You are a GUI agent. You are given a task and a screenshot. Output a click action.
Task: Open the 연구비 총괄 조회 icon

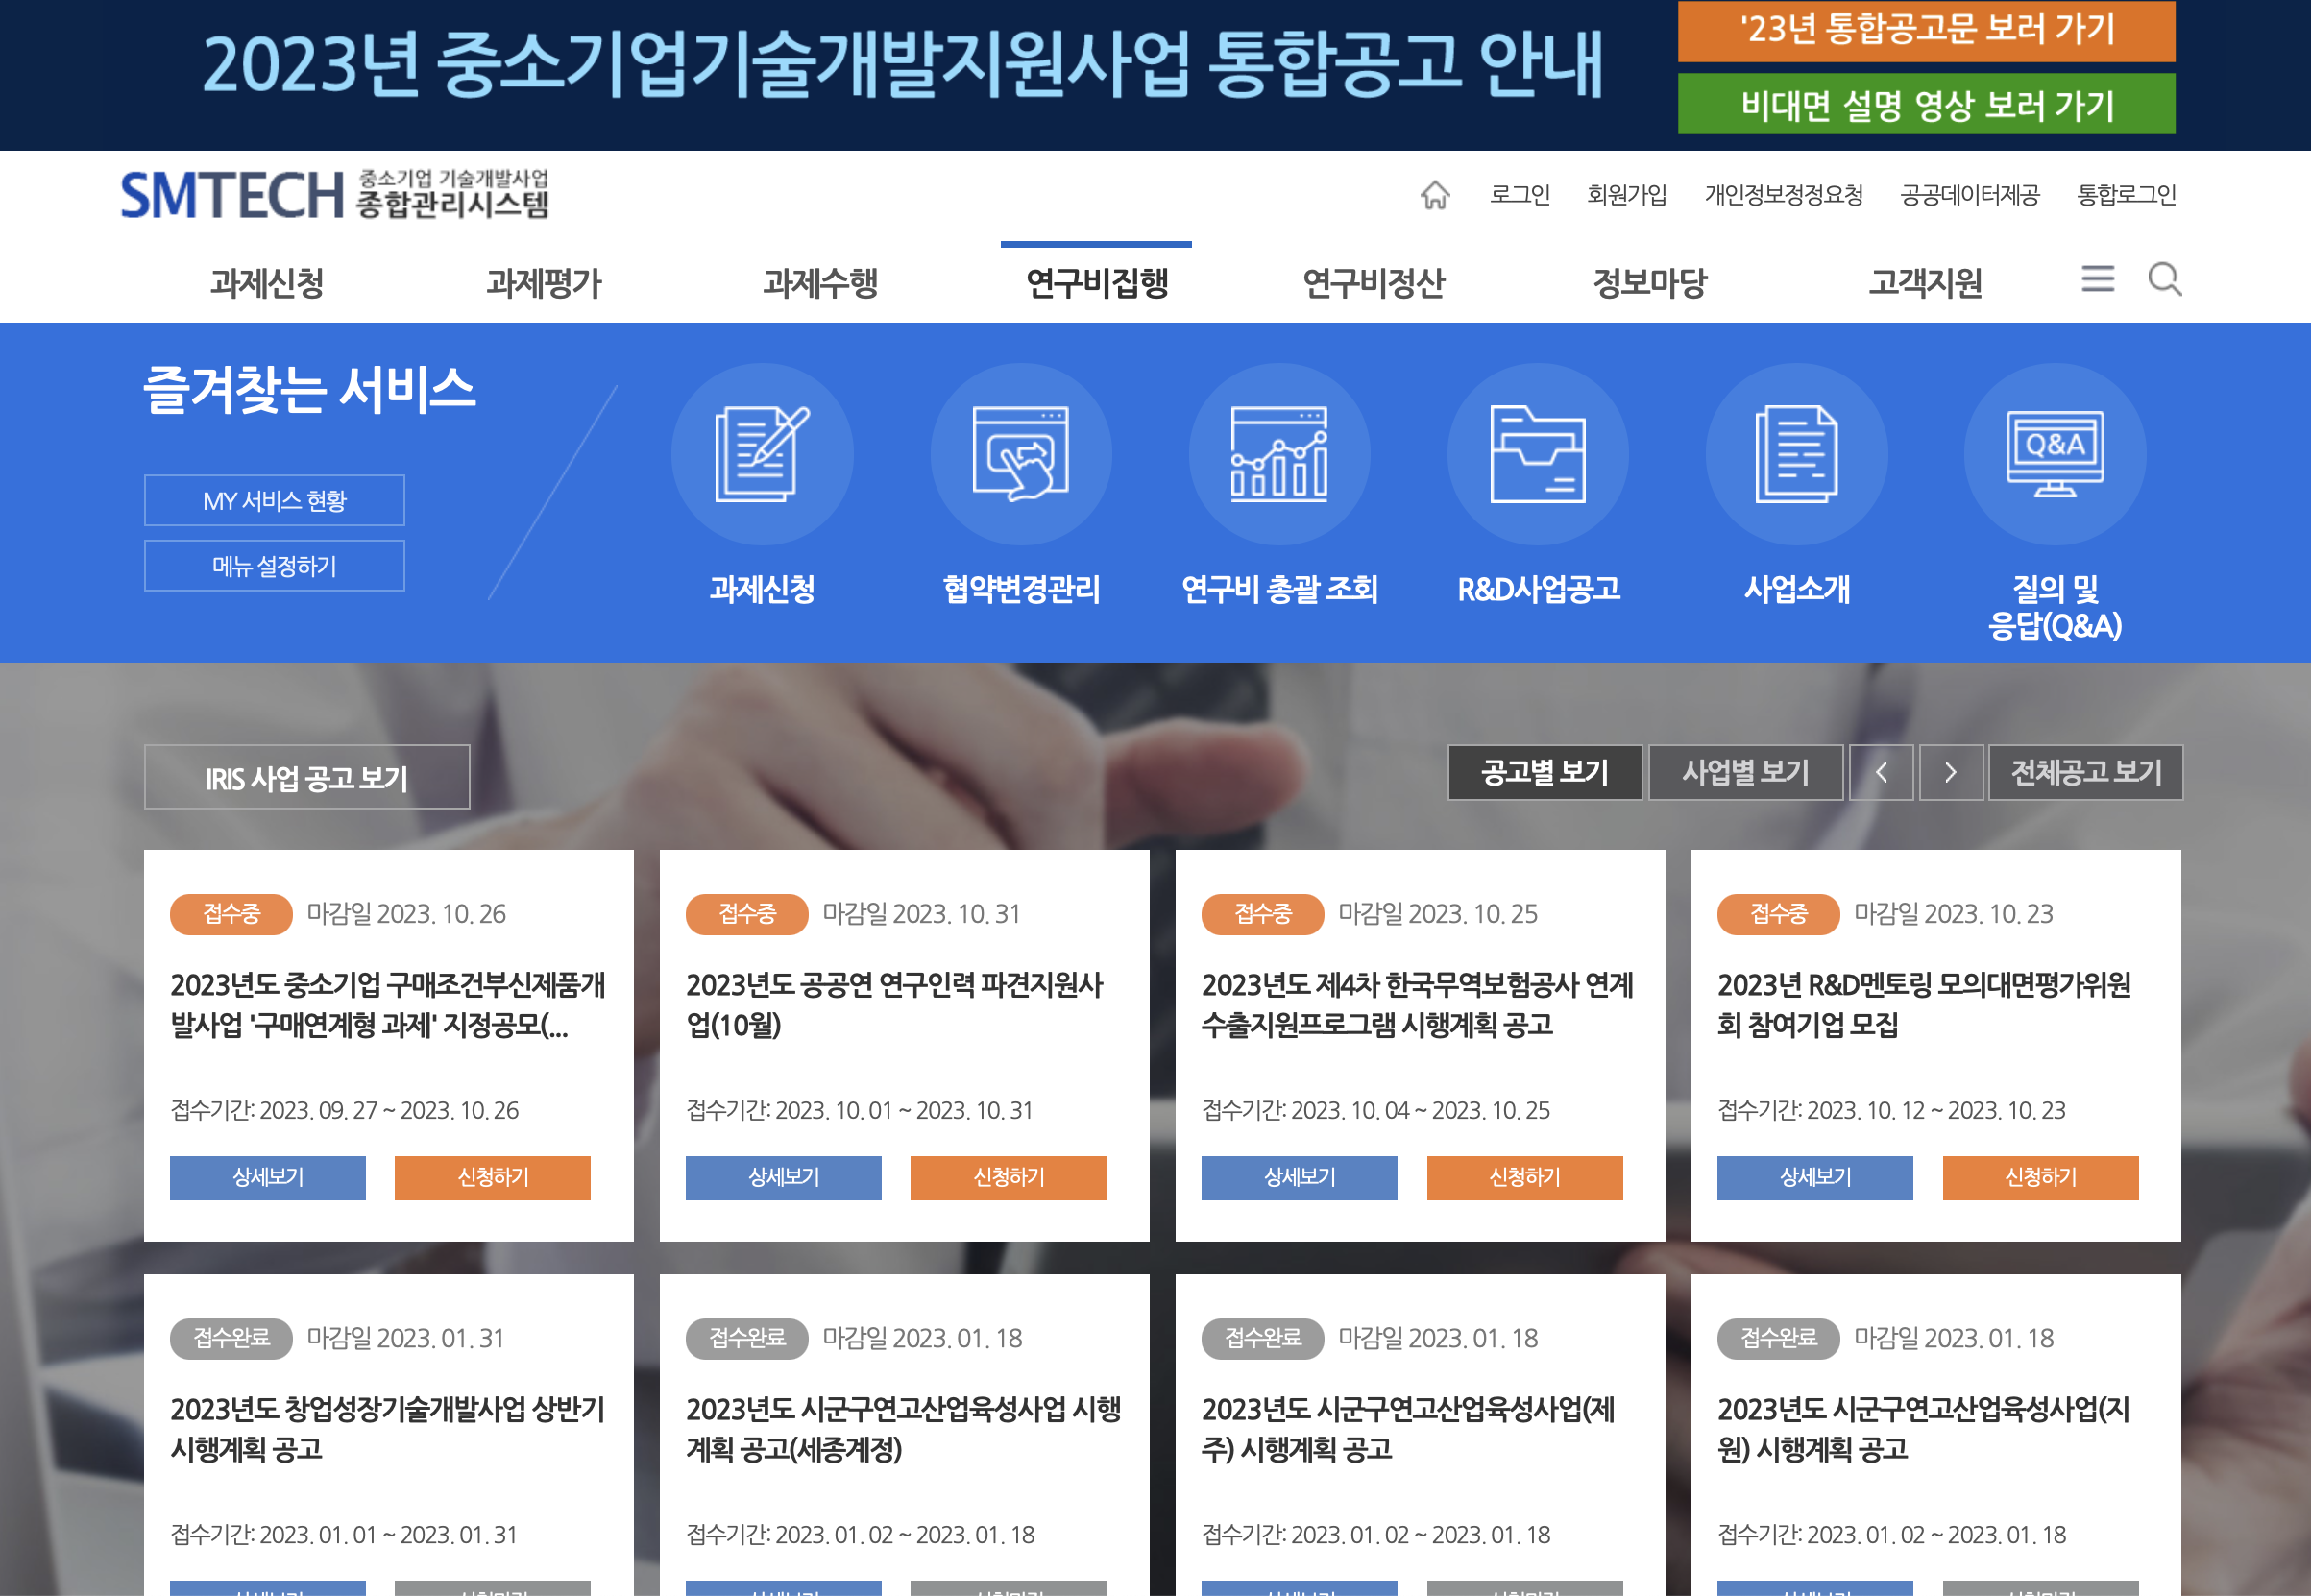[1280, 455]
